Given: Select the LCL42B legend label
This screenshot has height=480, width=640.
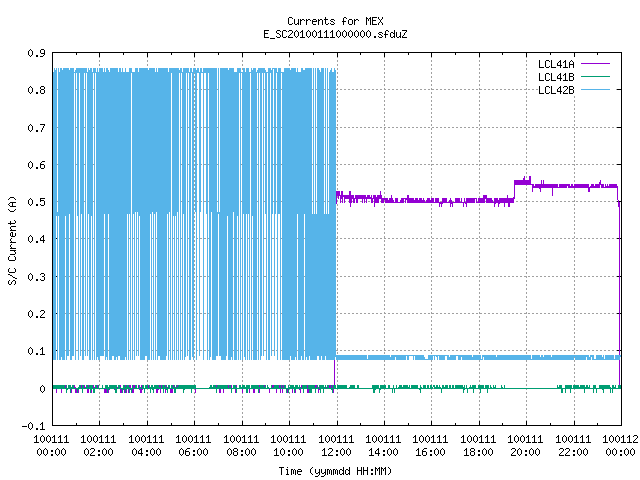Looking at the screenshot, I should (556, 90).
